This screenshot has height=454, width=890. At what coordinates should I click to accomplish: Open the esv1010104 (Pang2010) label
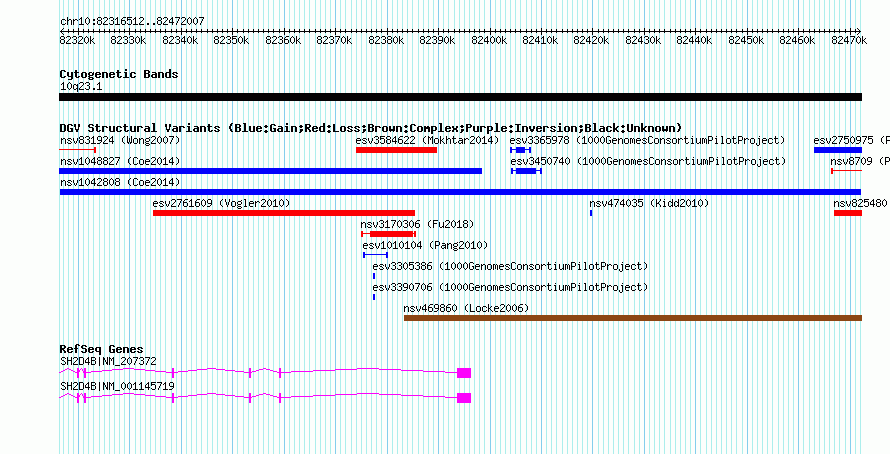click(425, 246)
